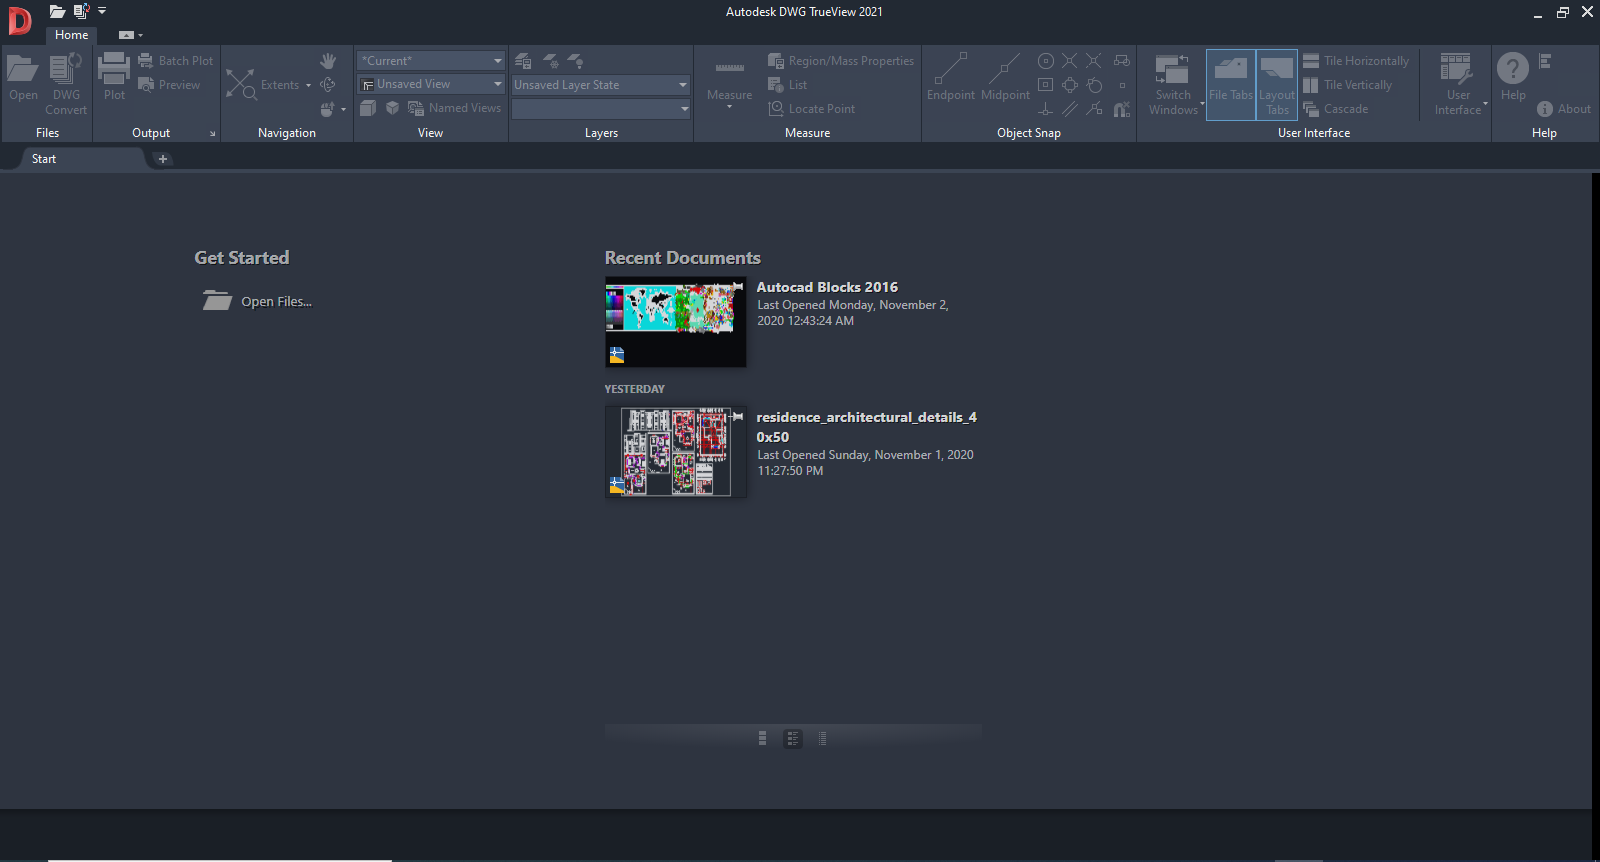
Task: Click the Tangent object snap icon
Action: pyautogui.click(x=1095, y=85)
